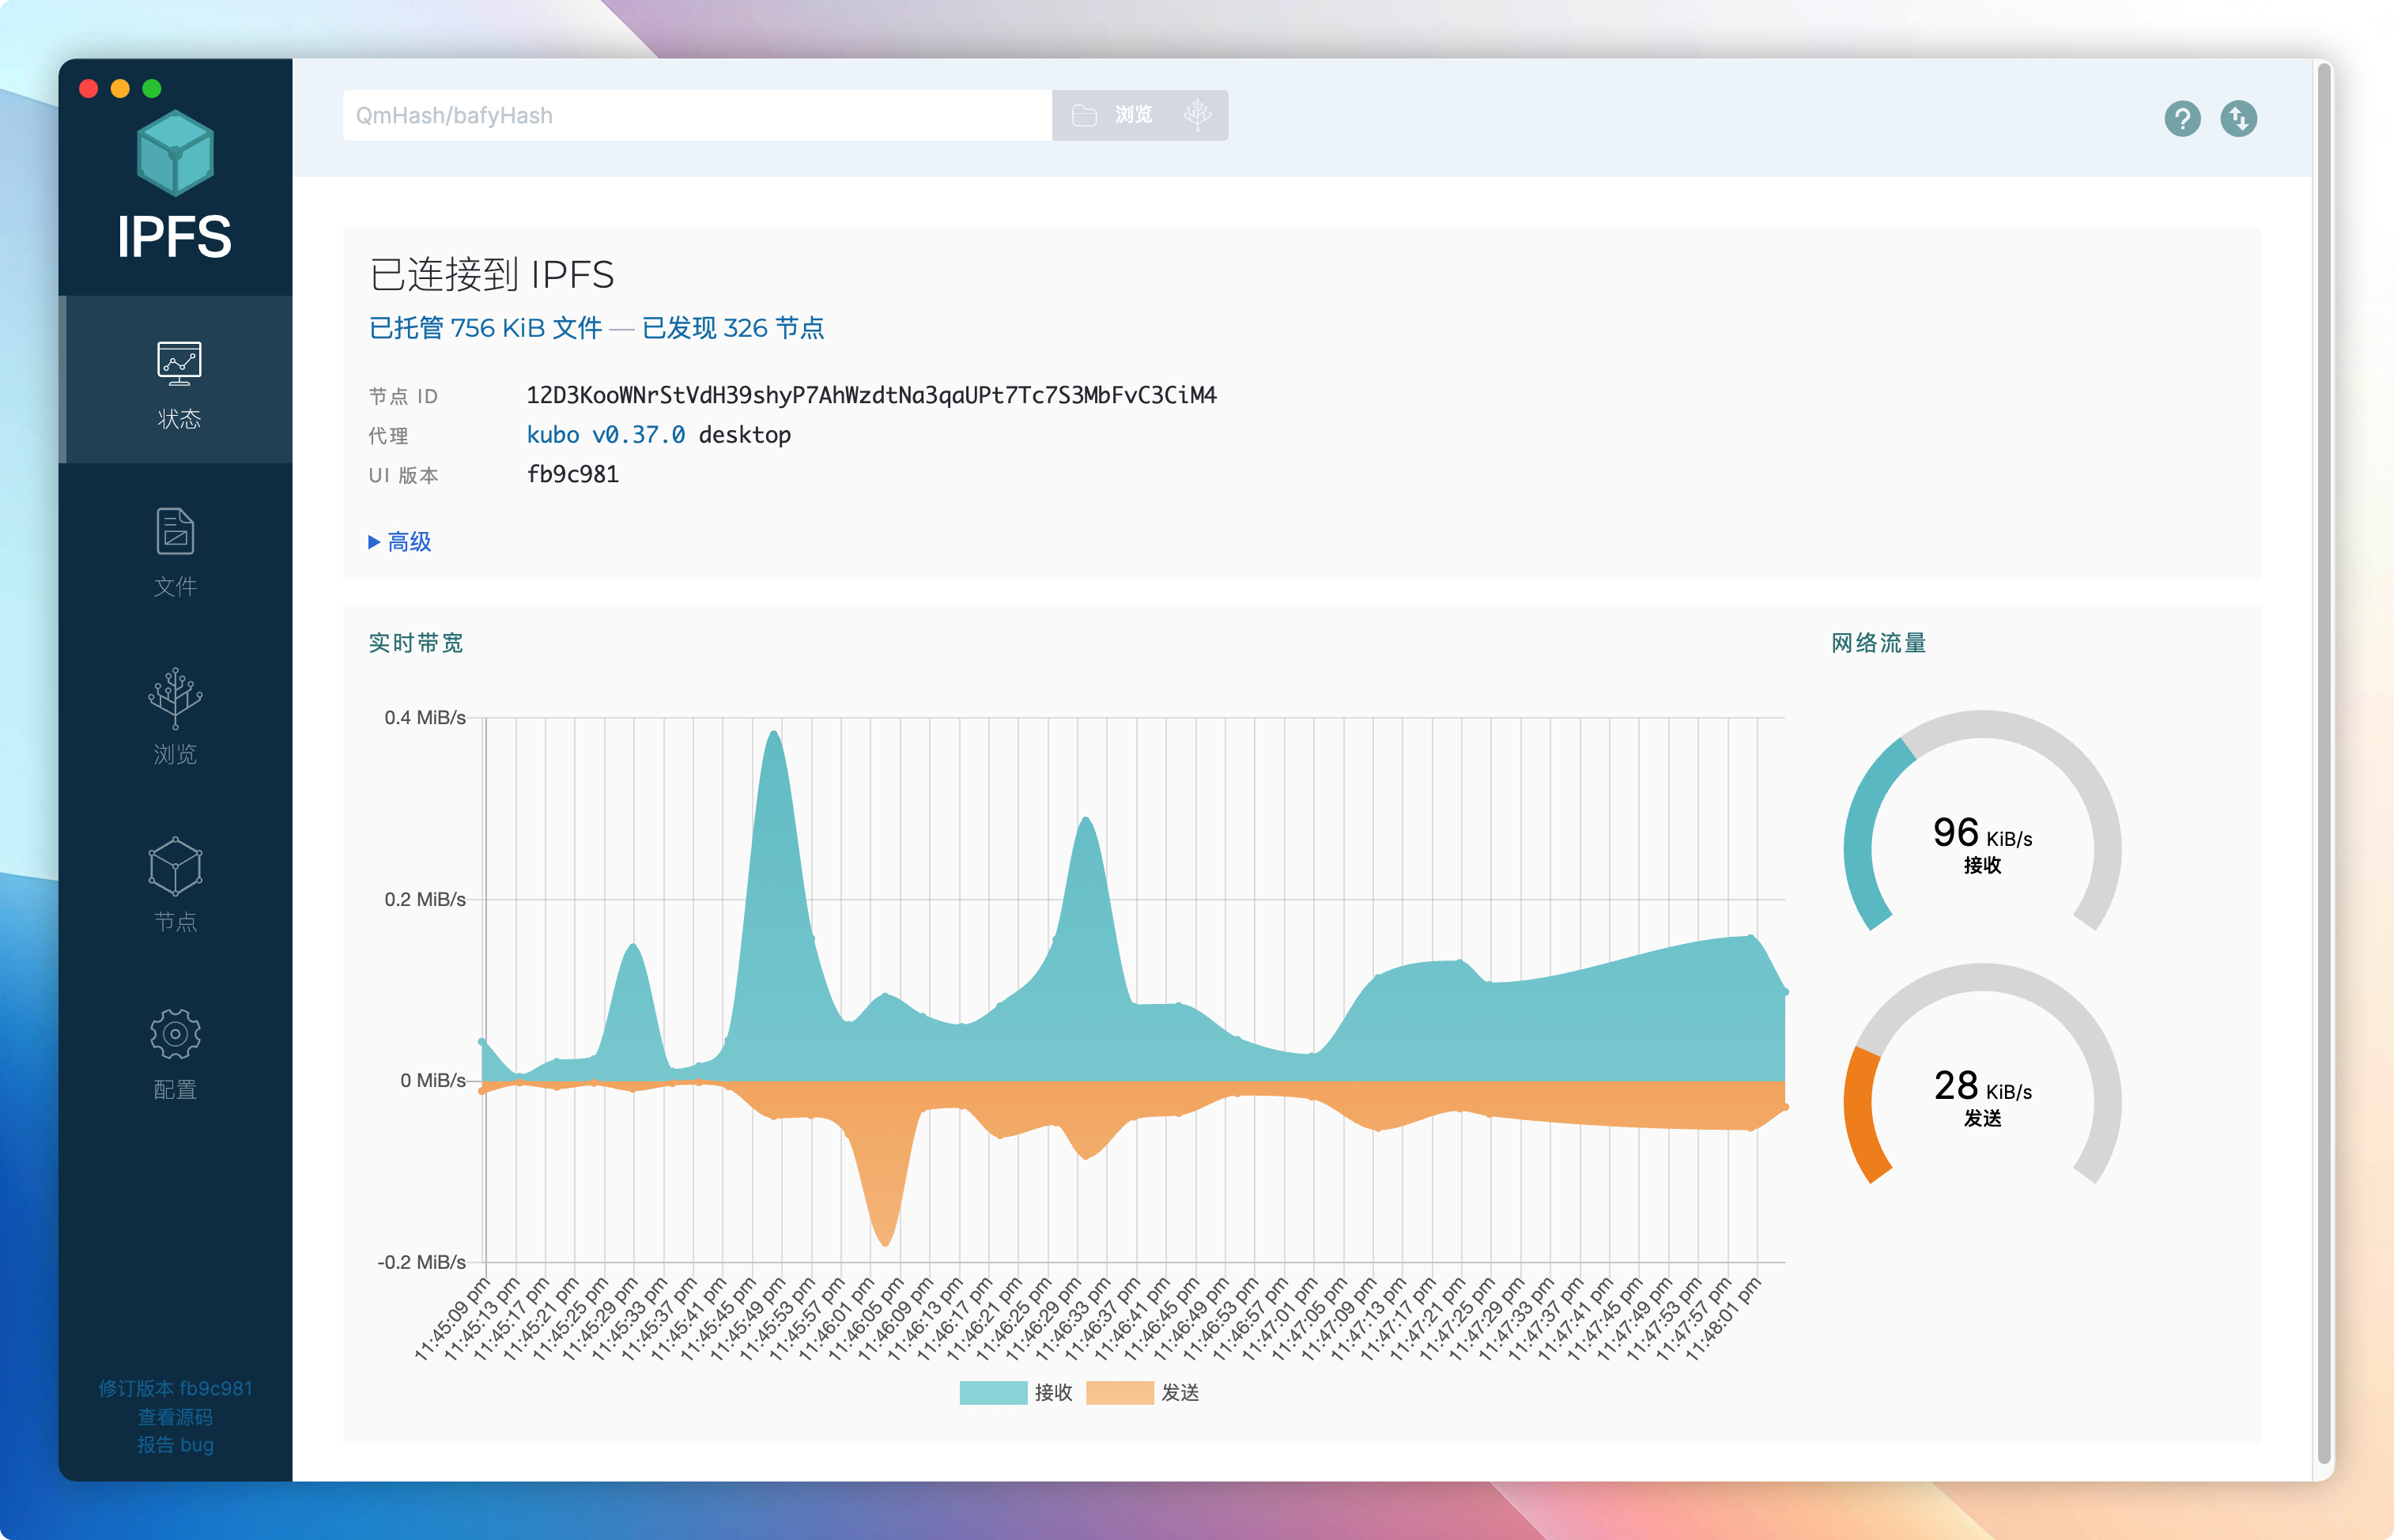Click 修订版本 fb9c981 revision link
The image size is (2394, 1540).
pos(175,1388)
